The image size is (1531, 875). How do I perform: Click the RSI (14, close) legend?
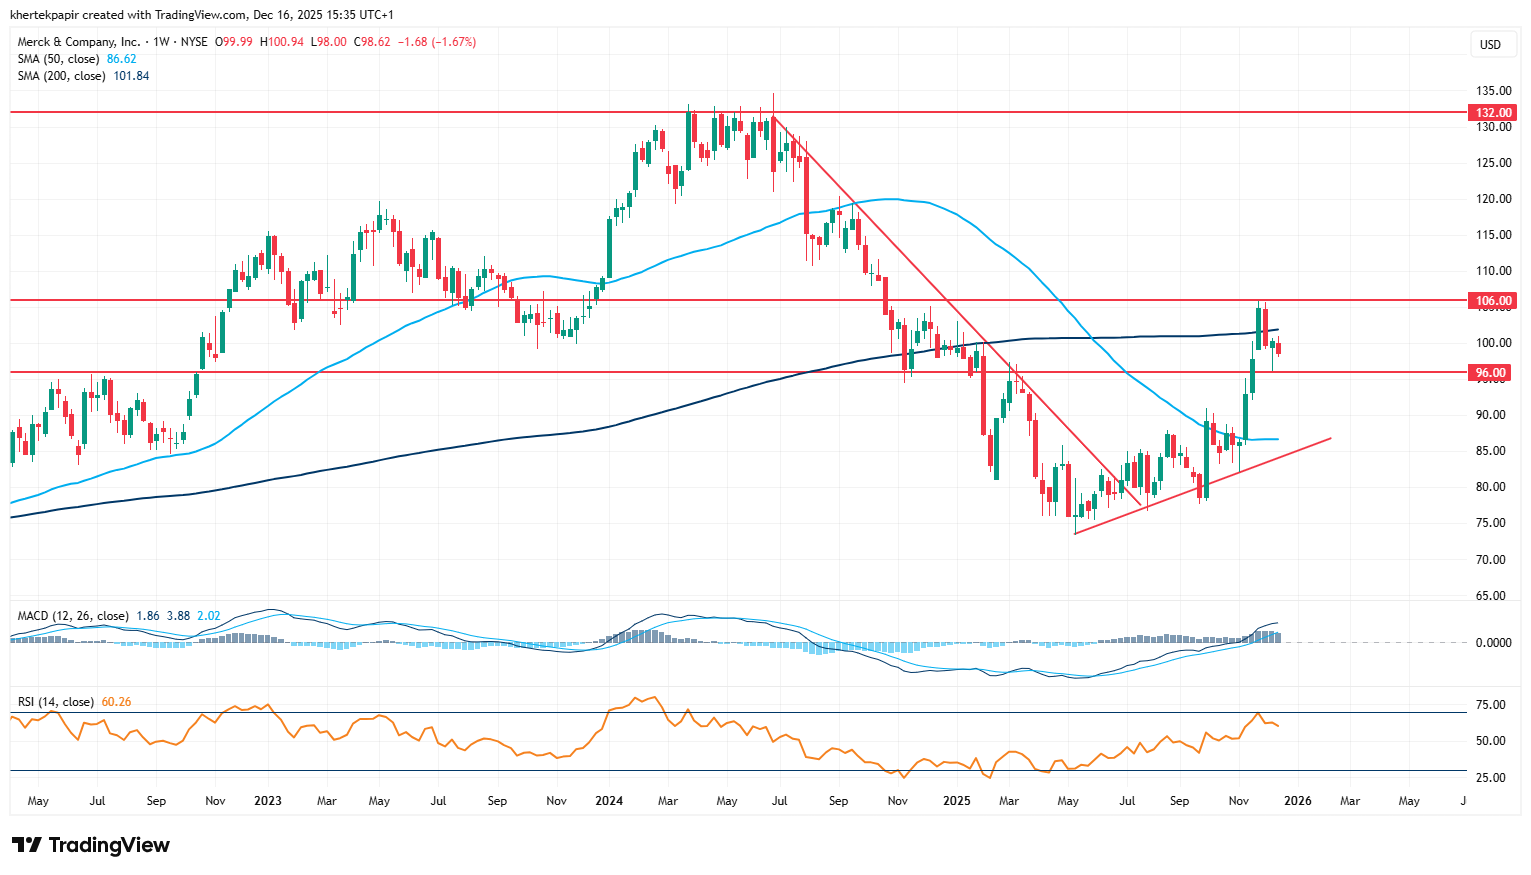[56, 702]
